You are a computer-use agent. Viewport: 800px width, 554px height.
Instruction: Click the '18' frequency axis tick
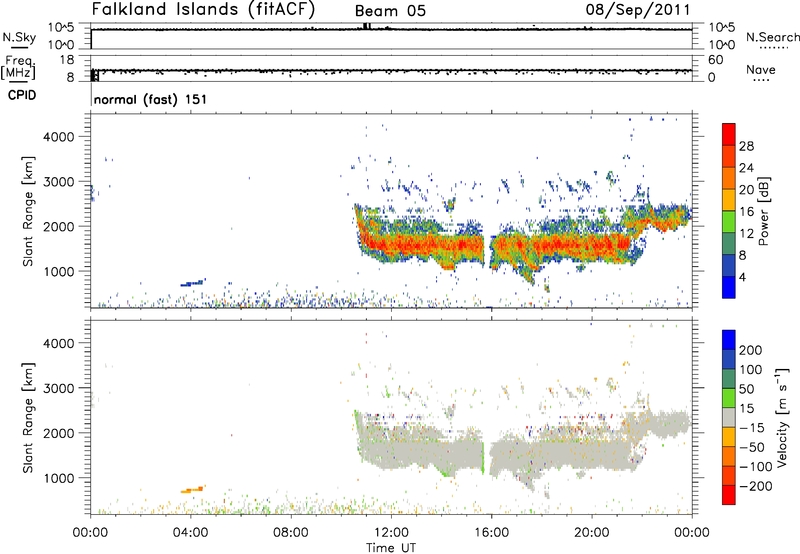click(x=67, y=60)
